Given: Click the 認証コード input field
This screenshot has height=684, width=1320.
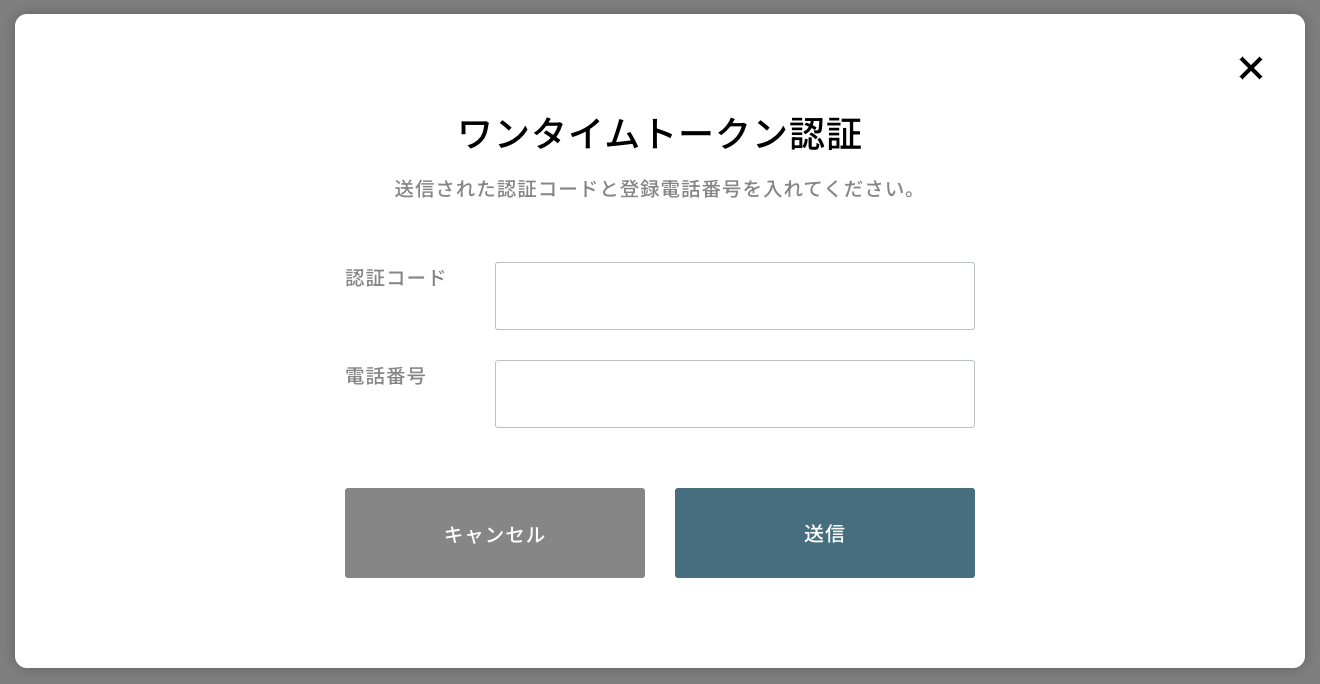Looking at the screenshot, I should tap(734, 296).
